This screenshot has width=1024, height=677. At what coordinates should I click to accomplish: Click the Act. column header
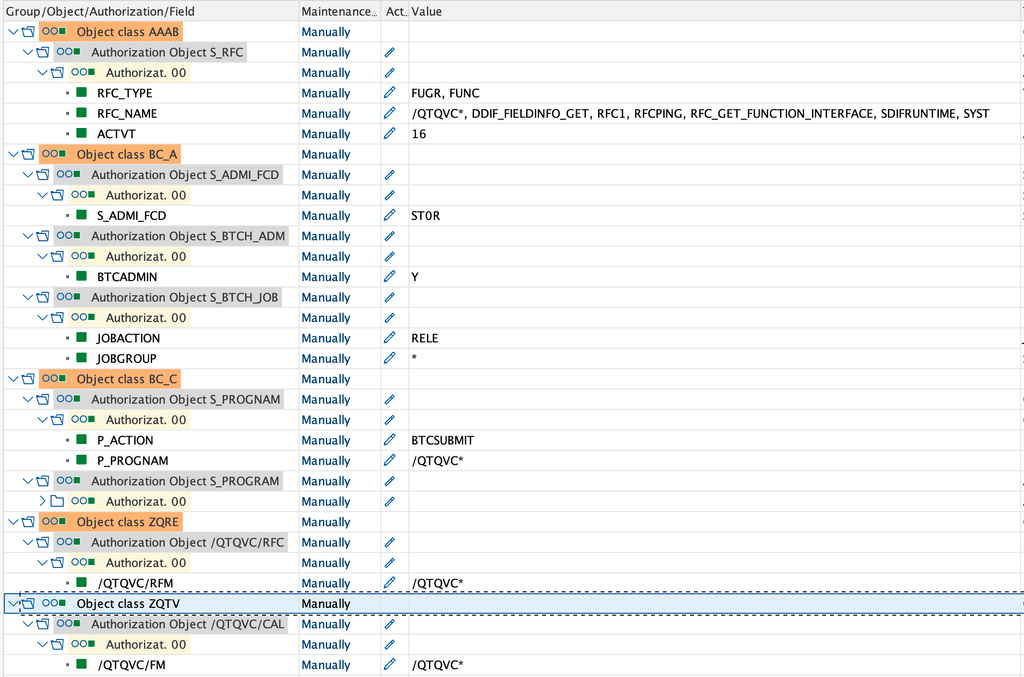(395, 11)
